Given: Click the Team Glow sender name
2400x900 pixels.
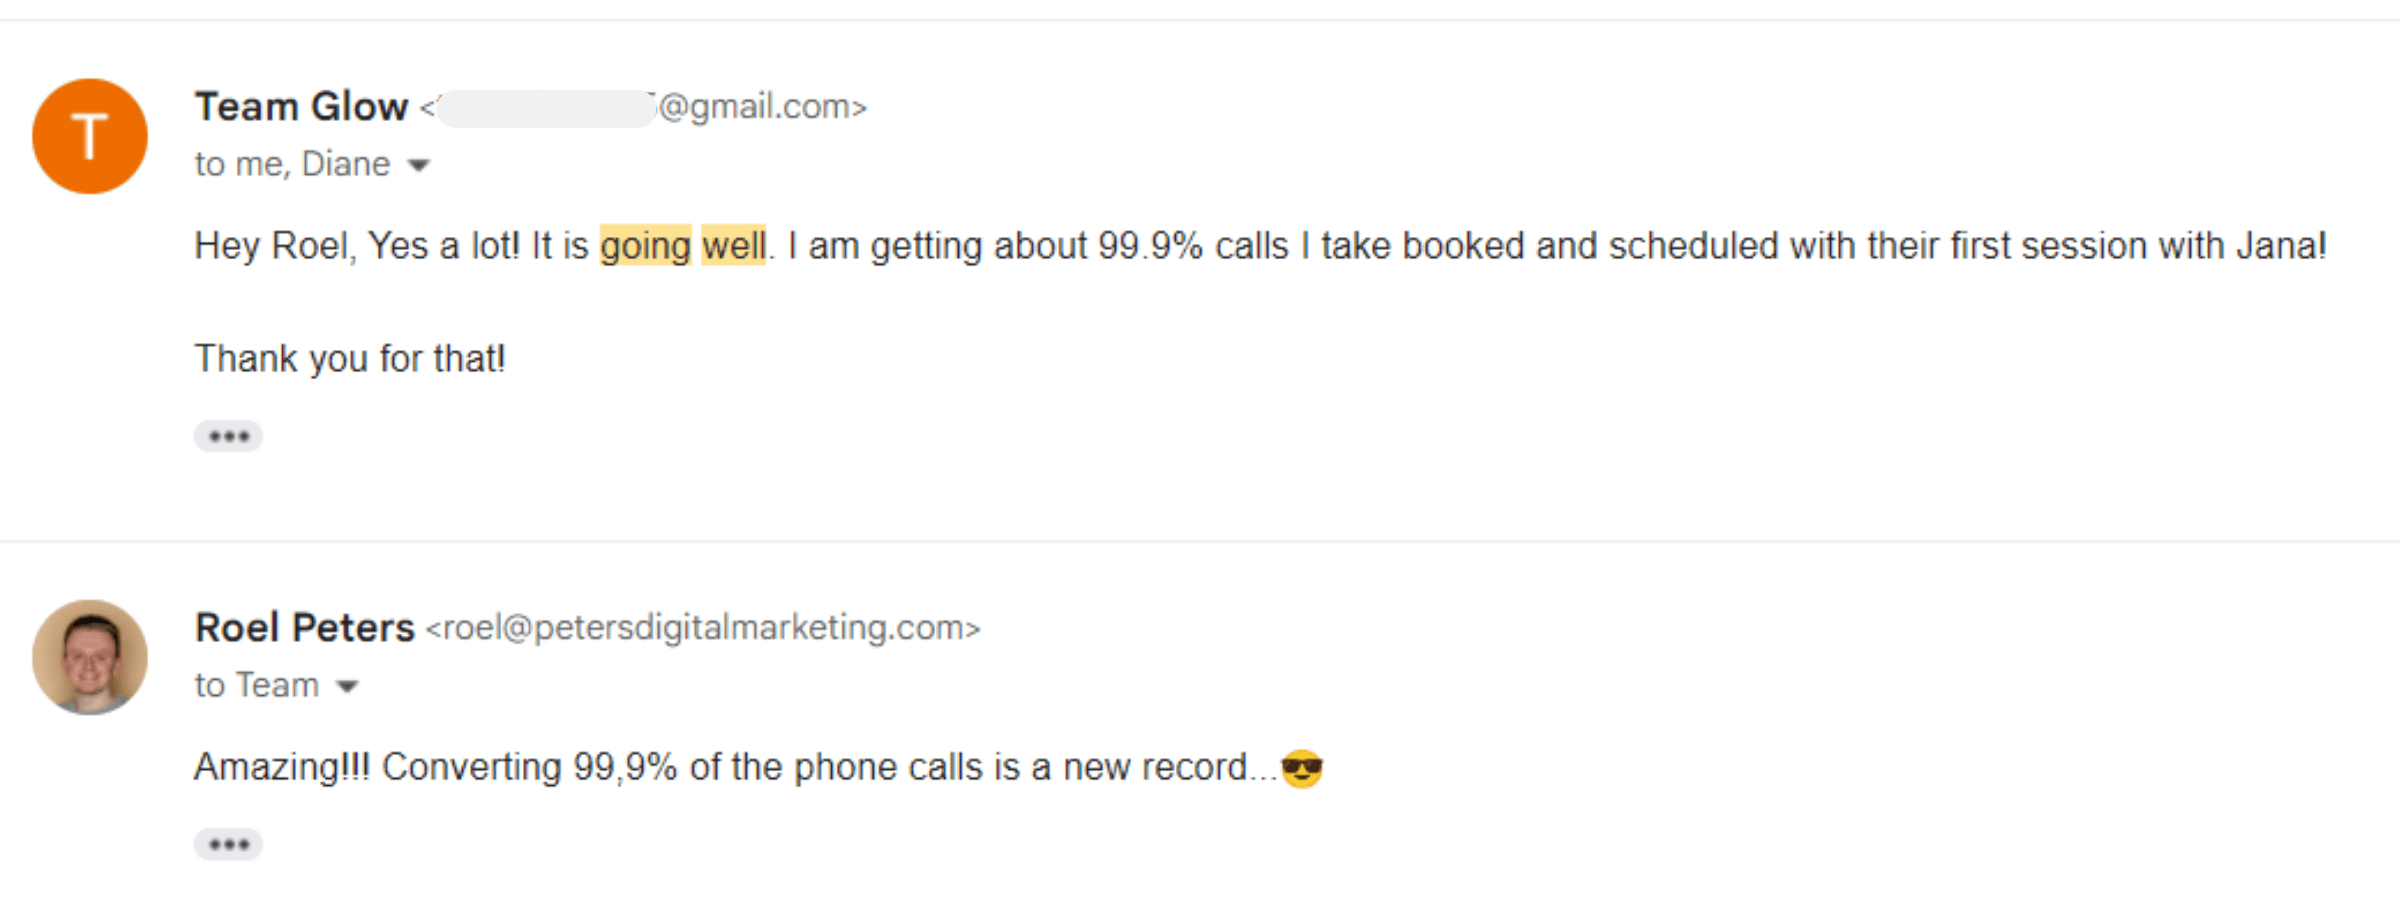Looking at the screenshot, I should click(x=301, y=107).
